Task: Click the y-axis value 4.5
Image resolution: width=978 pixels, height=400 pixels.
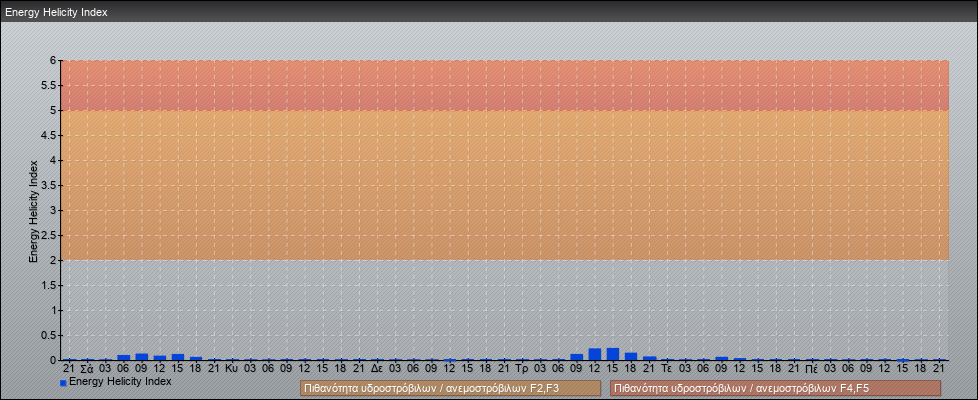Action: click(50, 135)
